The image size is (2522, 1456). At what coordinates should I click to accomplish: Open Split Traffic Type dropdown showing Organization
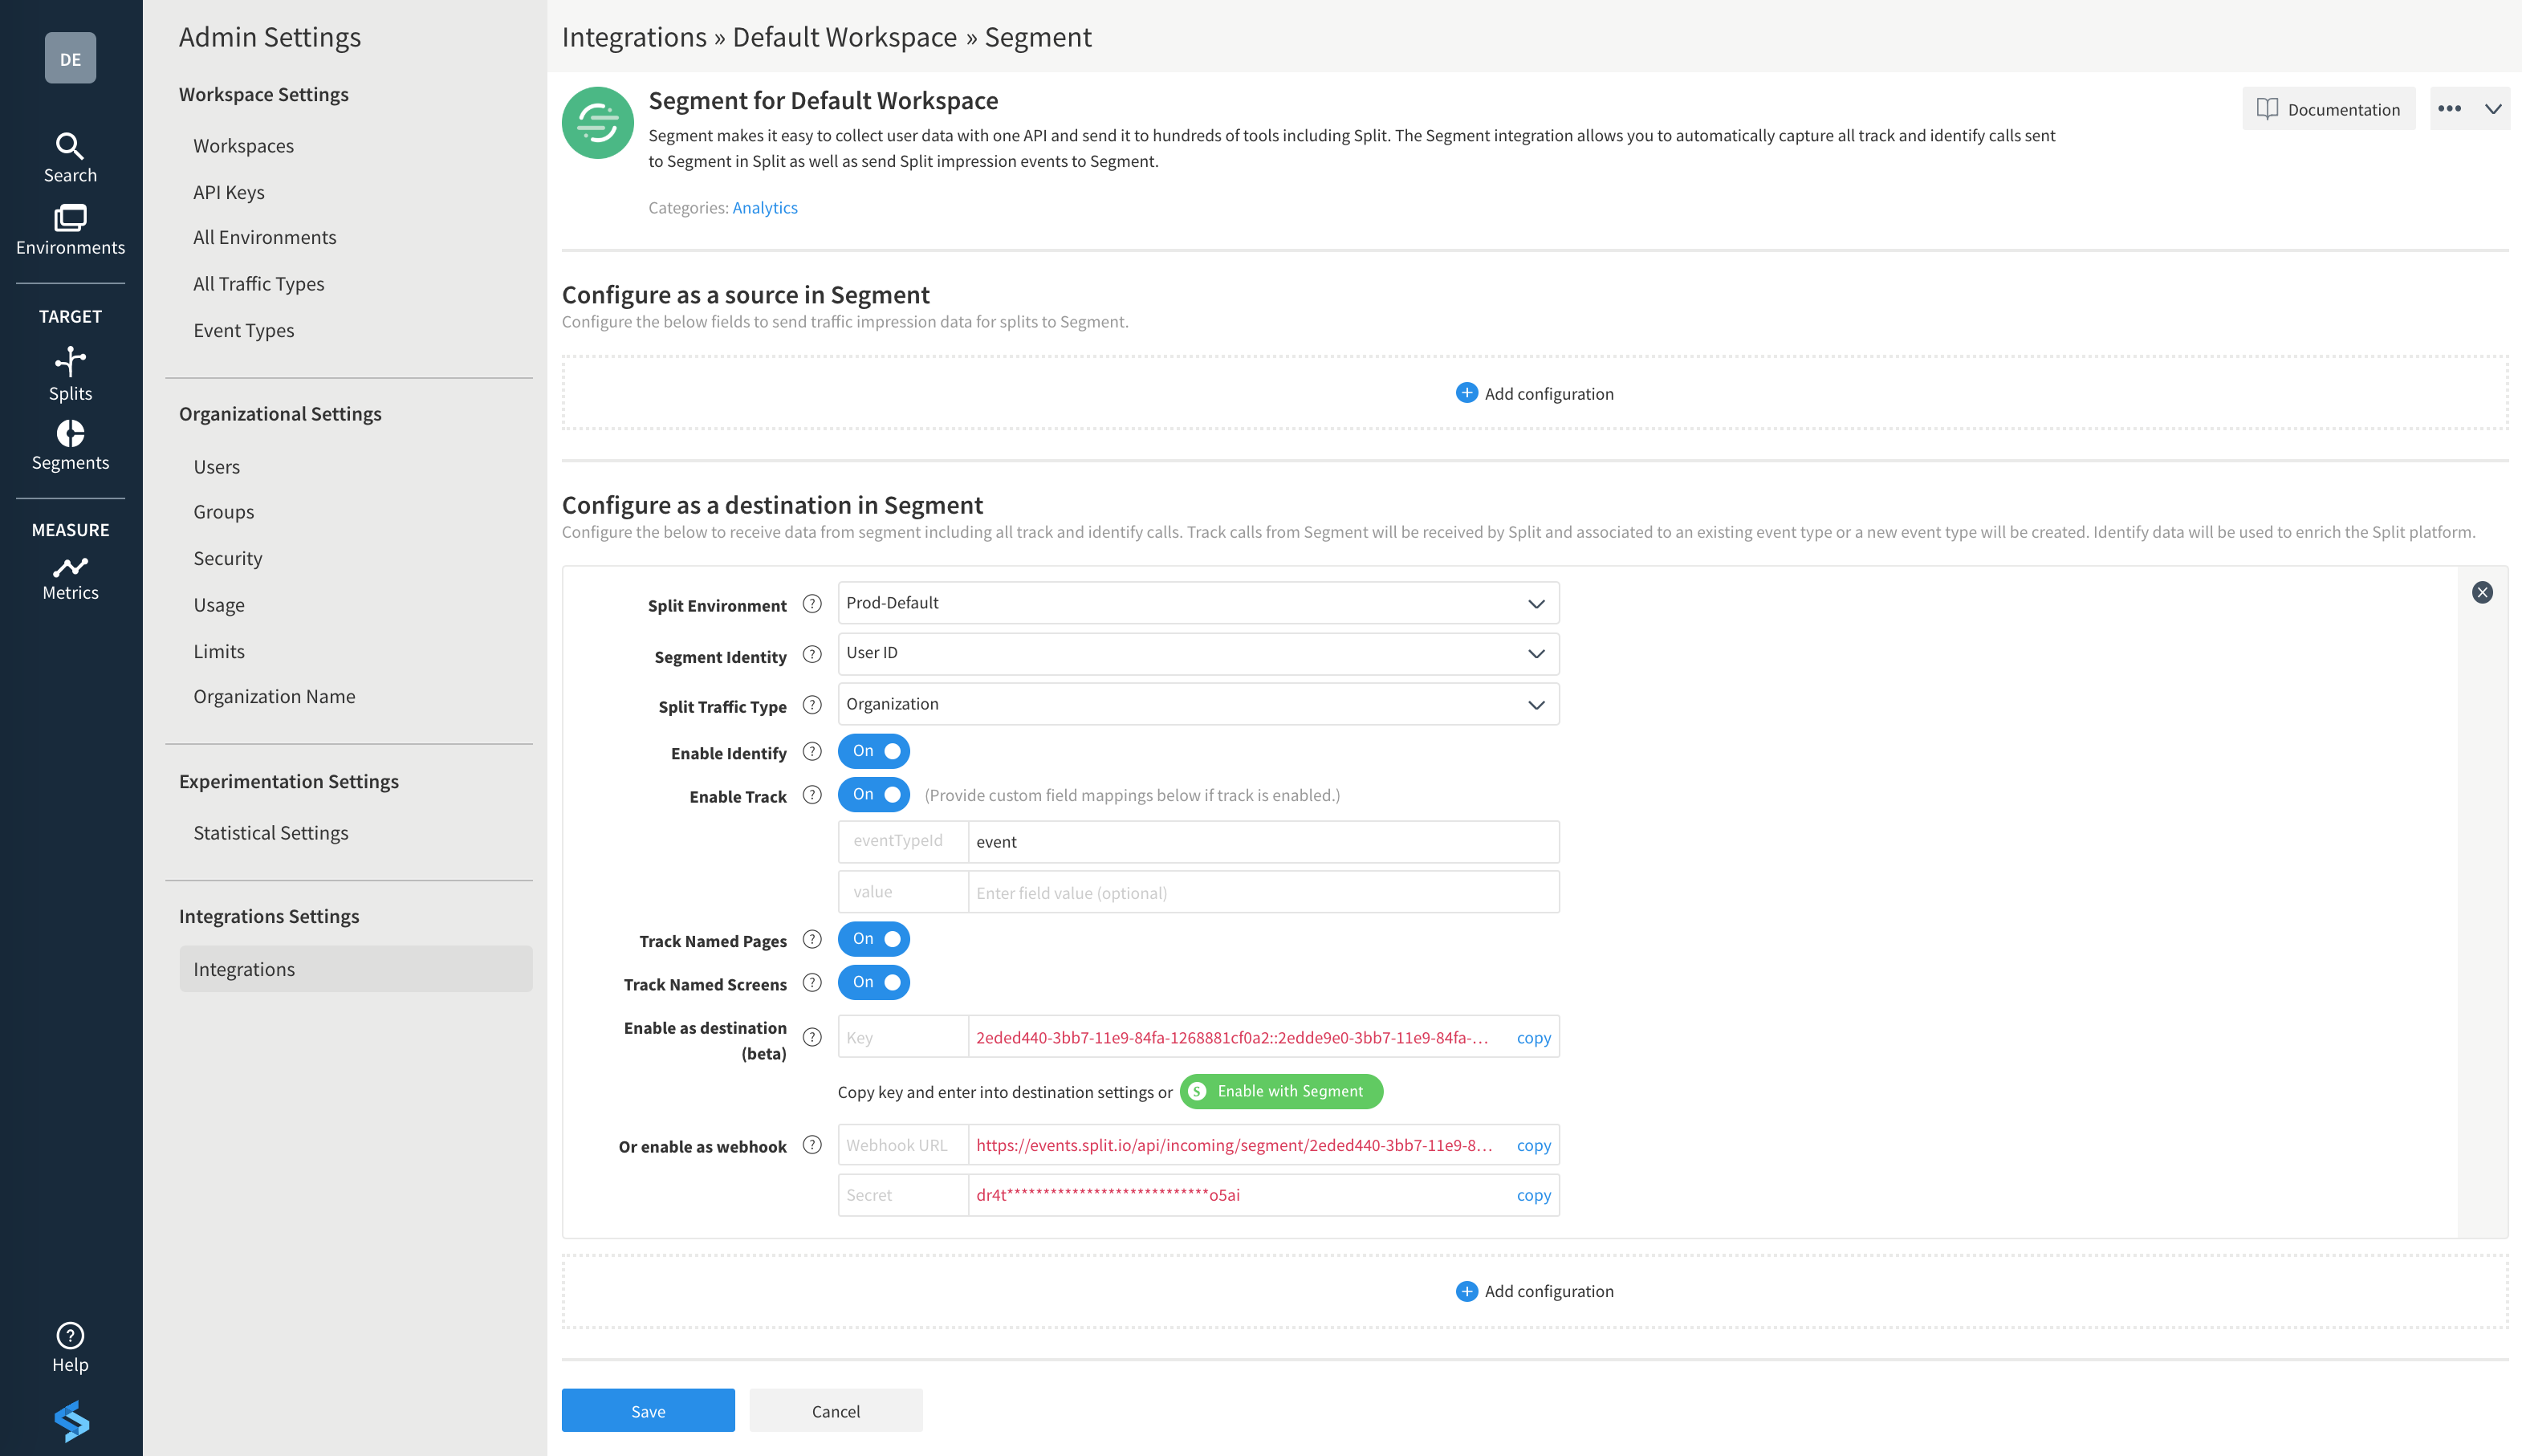1198,704
